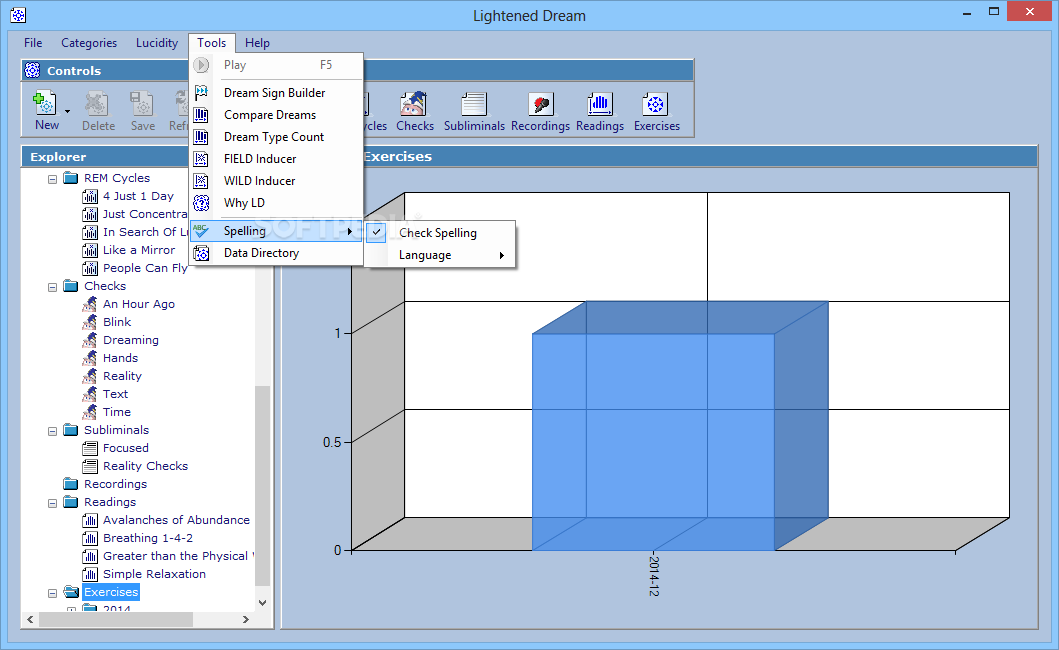The image size is (1059, 650).
Task: Toggle the Check Spelling option
Action: [x=438, y=233]
